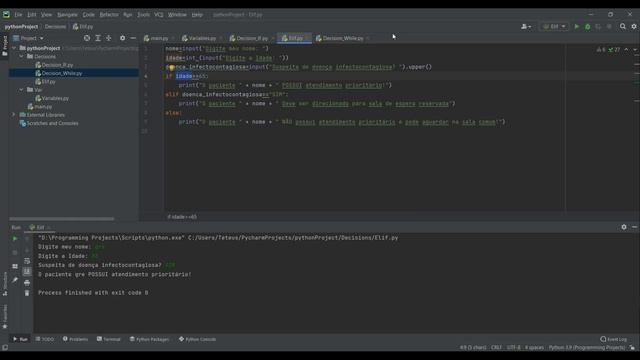Select Decision_If.py in project tree
640x360 pixels.
(57, 65)
